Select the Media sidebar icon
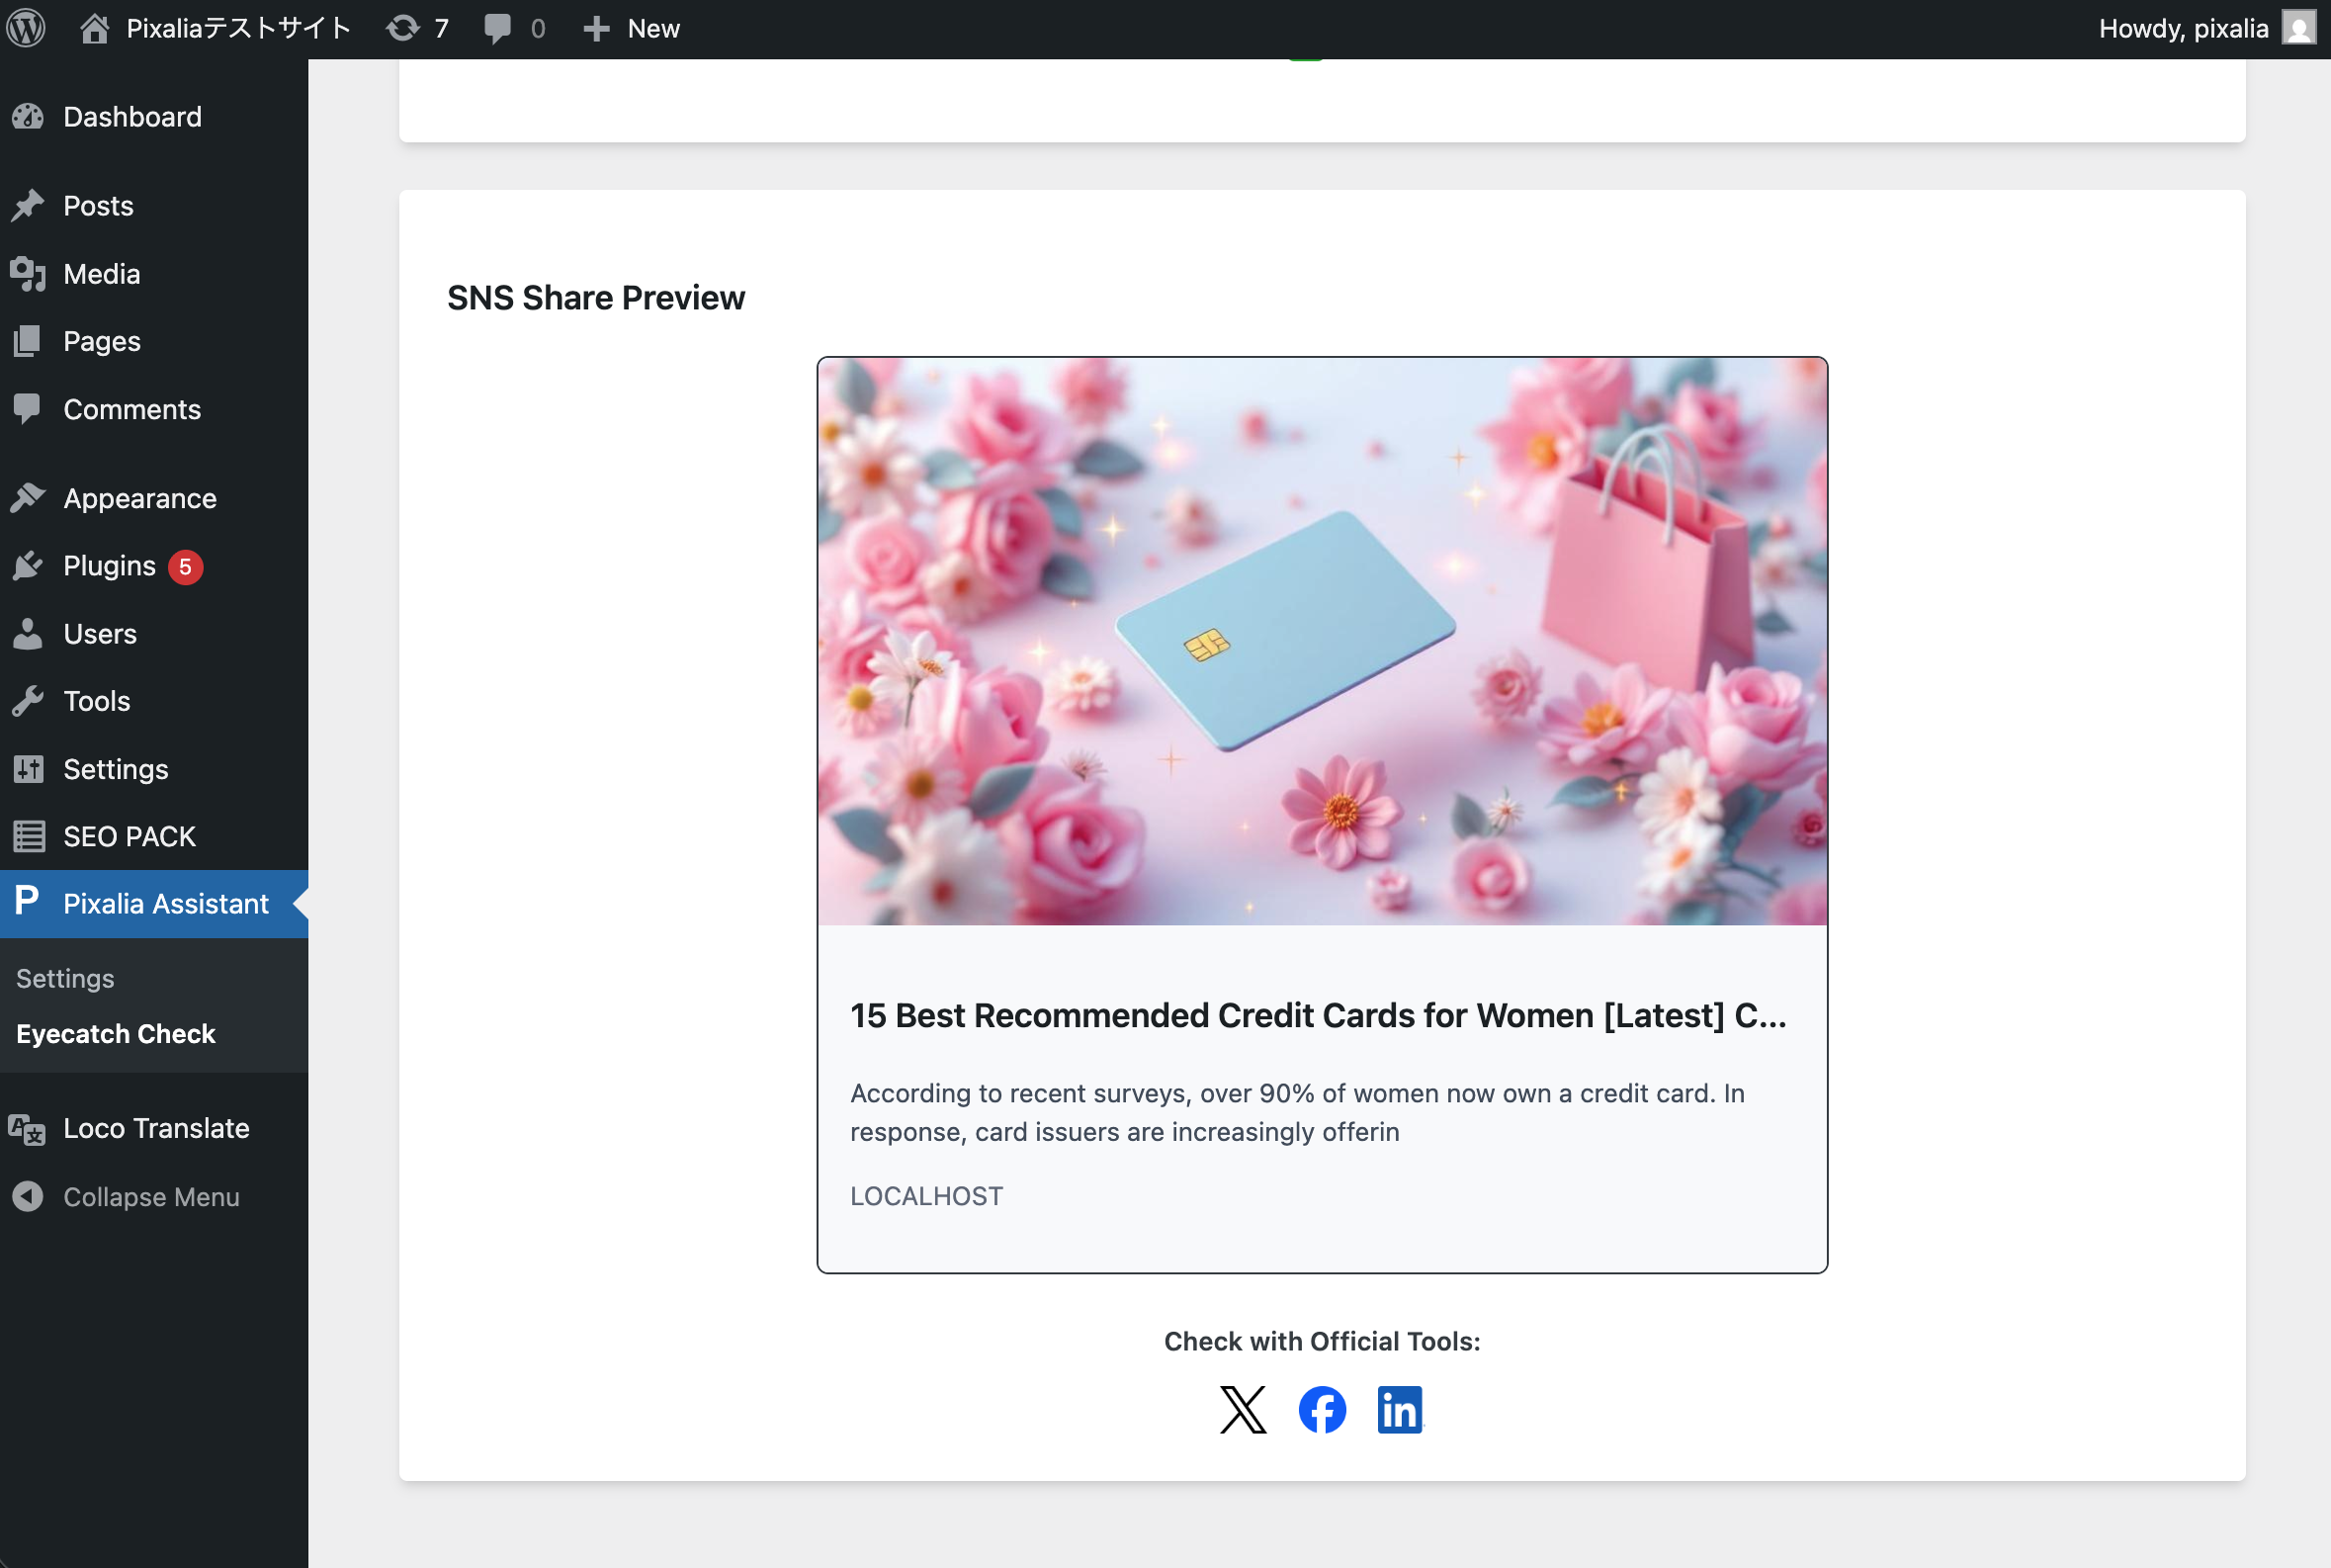The image size is (2331, 1568). point(29,272)
